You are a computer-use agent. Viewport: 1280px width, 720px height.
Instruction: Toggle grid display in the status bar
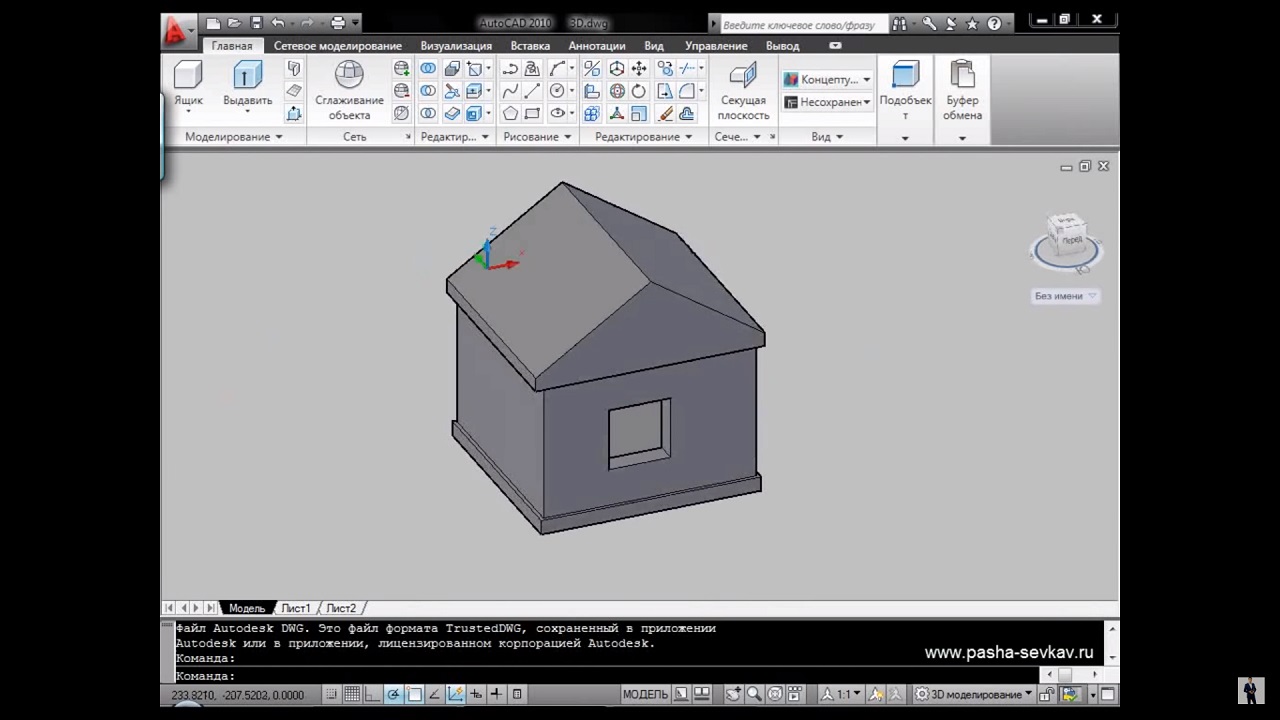click(352, 694)
